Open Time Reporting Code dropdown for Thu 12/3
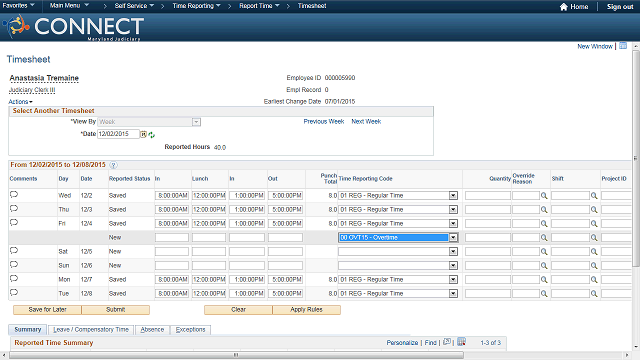 (453, 210)
